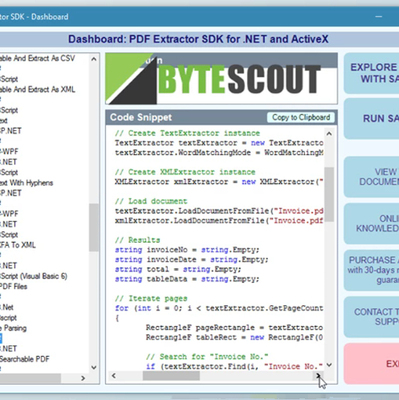Click the 'string total = string.Empty;' line
399x400 pixels.
coord(178,269)
